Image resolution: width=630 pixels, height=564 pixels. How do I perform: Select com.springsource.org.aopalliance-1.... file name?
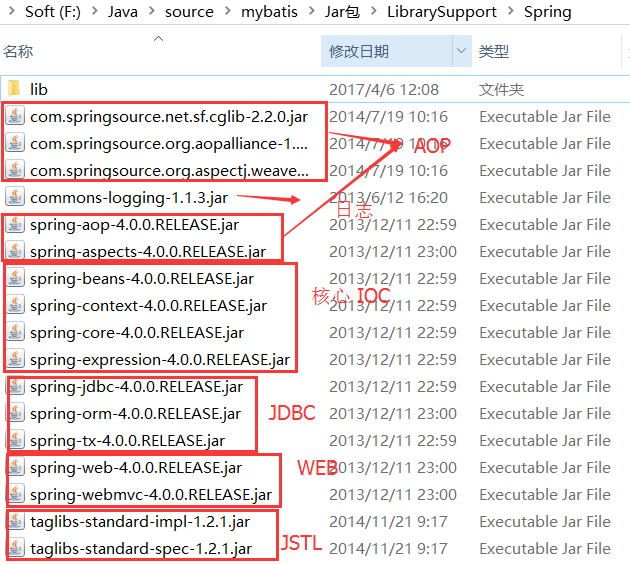pos(169,143)
